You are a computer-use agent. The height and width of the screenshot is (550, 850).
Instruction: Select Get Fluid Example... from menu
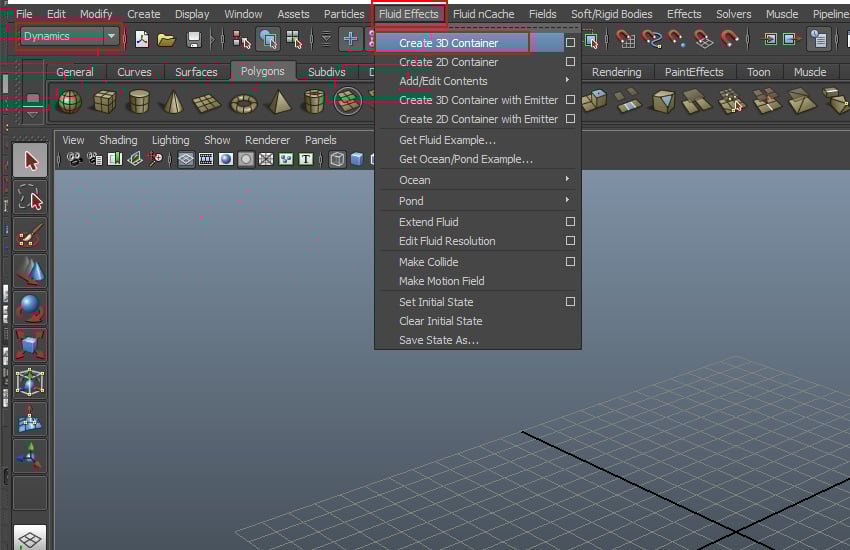pyautogui.click(x=447, y=140)
